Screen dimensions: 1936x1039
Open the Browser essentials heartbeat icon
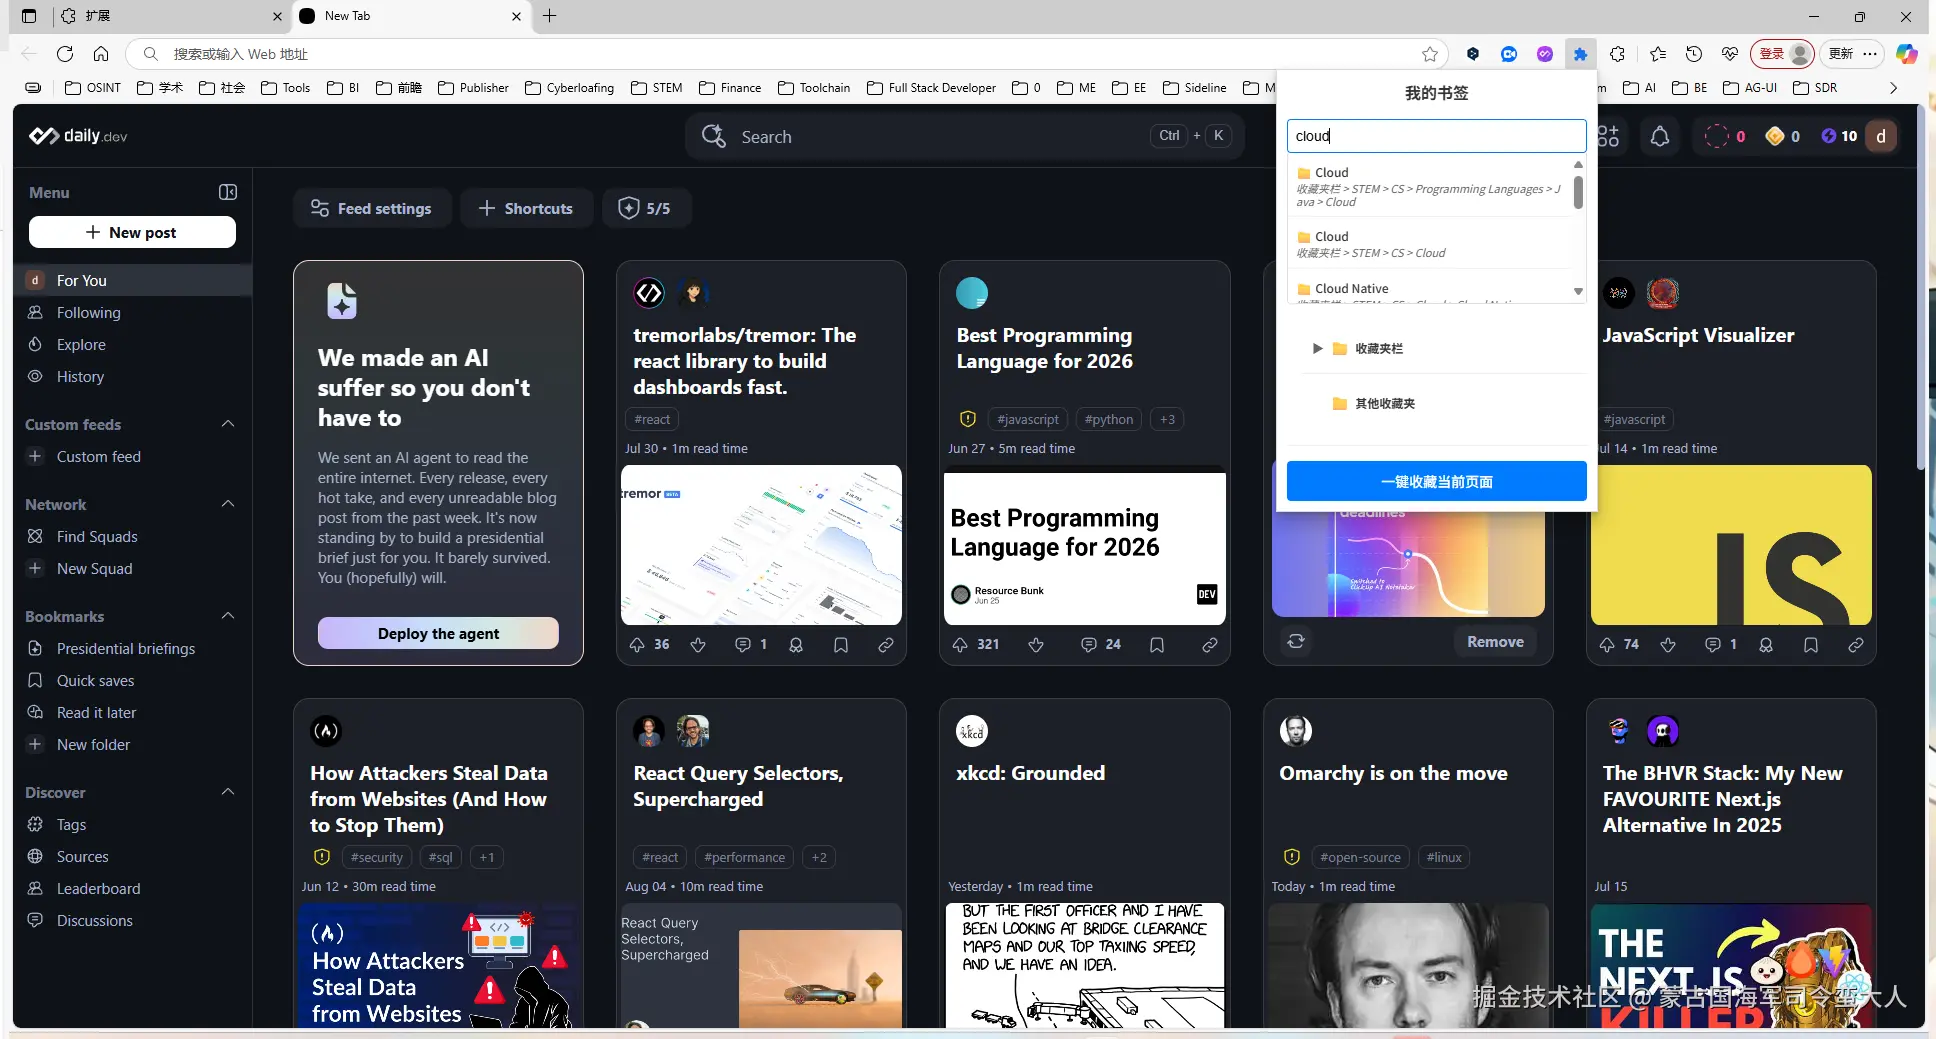pos(1730,54)
